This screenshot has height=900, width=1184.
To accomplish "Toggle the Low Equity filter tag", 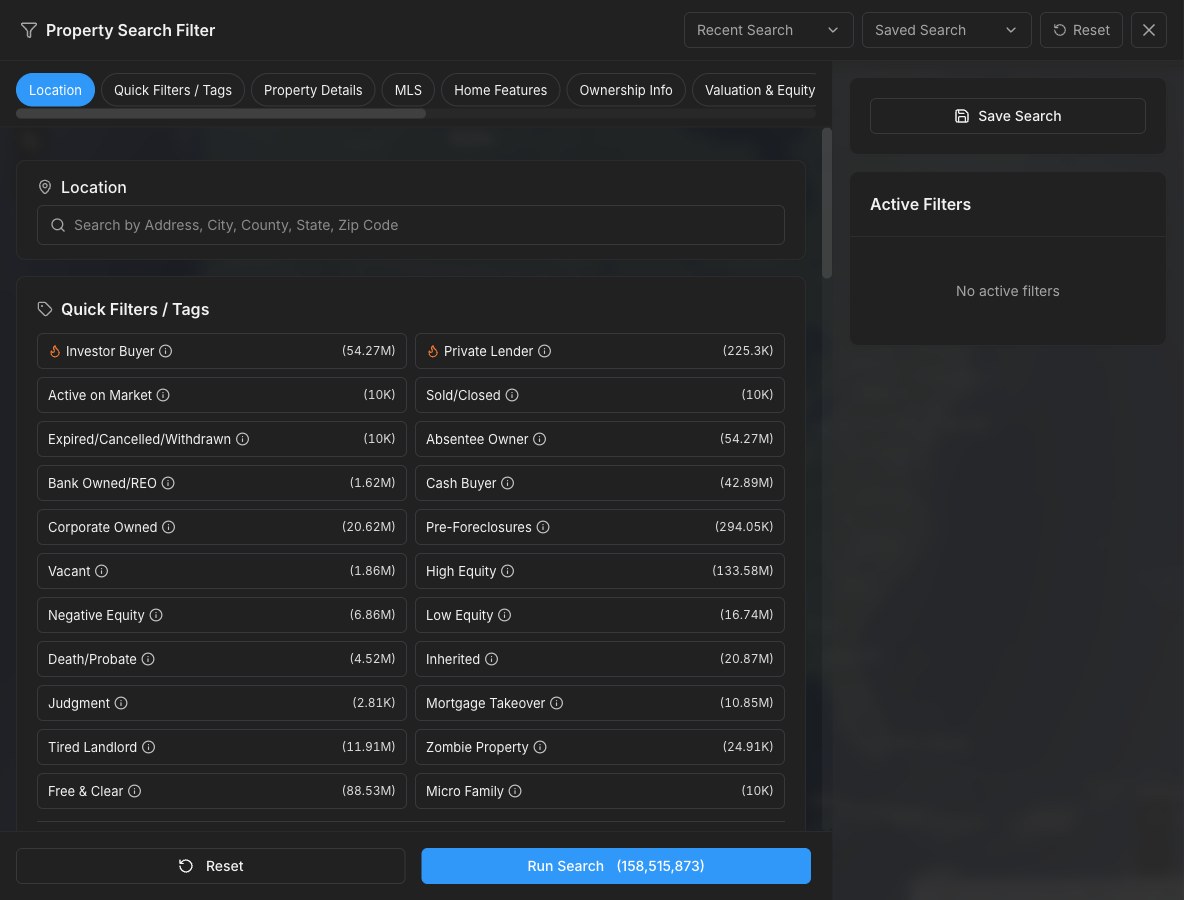I will (x=600, y=615).
